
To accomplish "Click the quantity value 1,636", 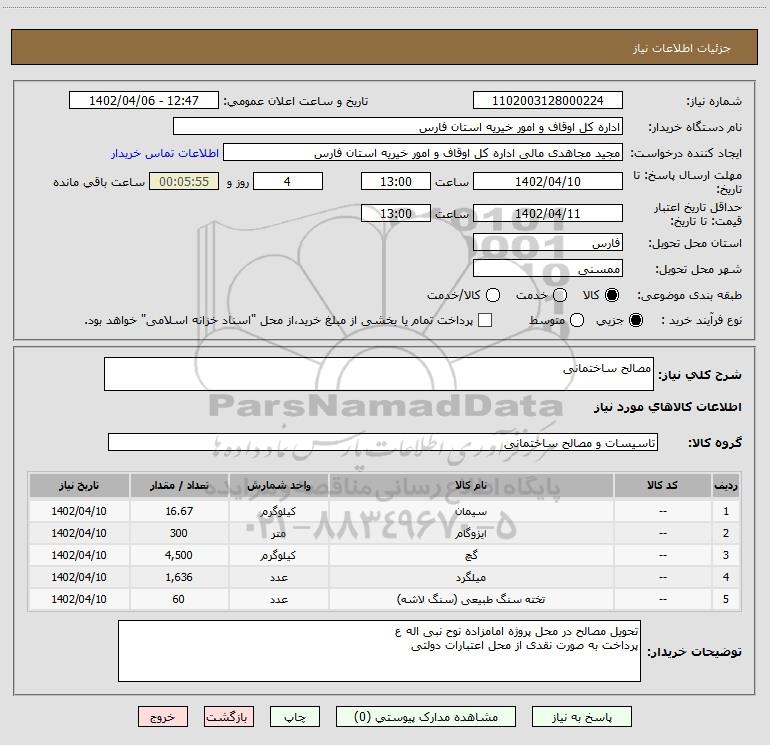I will [x=179, y=577].
